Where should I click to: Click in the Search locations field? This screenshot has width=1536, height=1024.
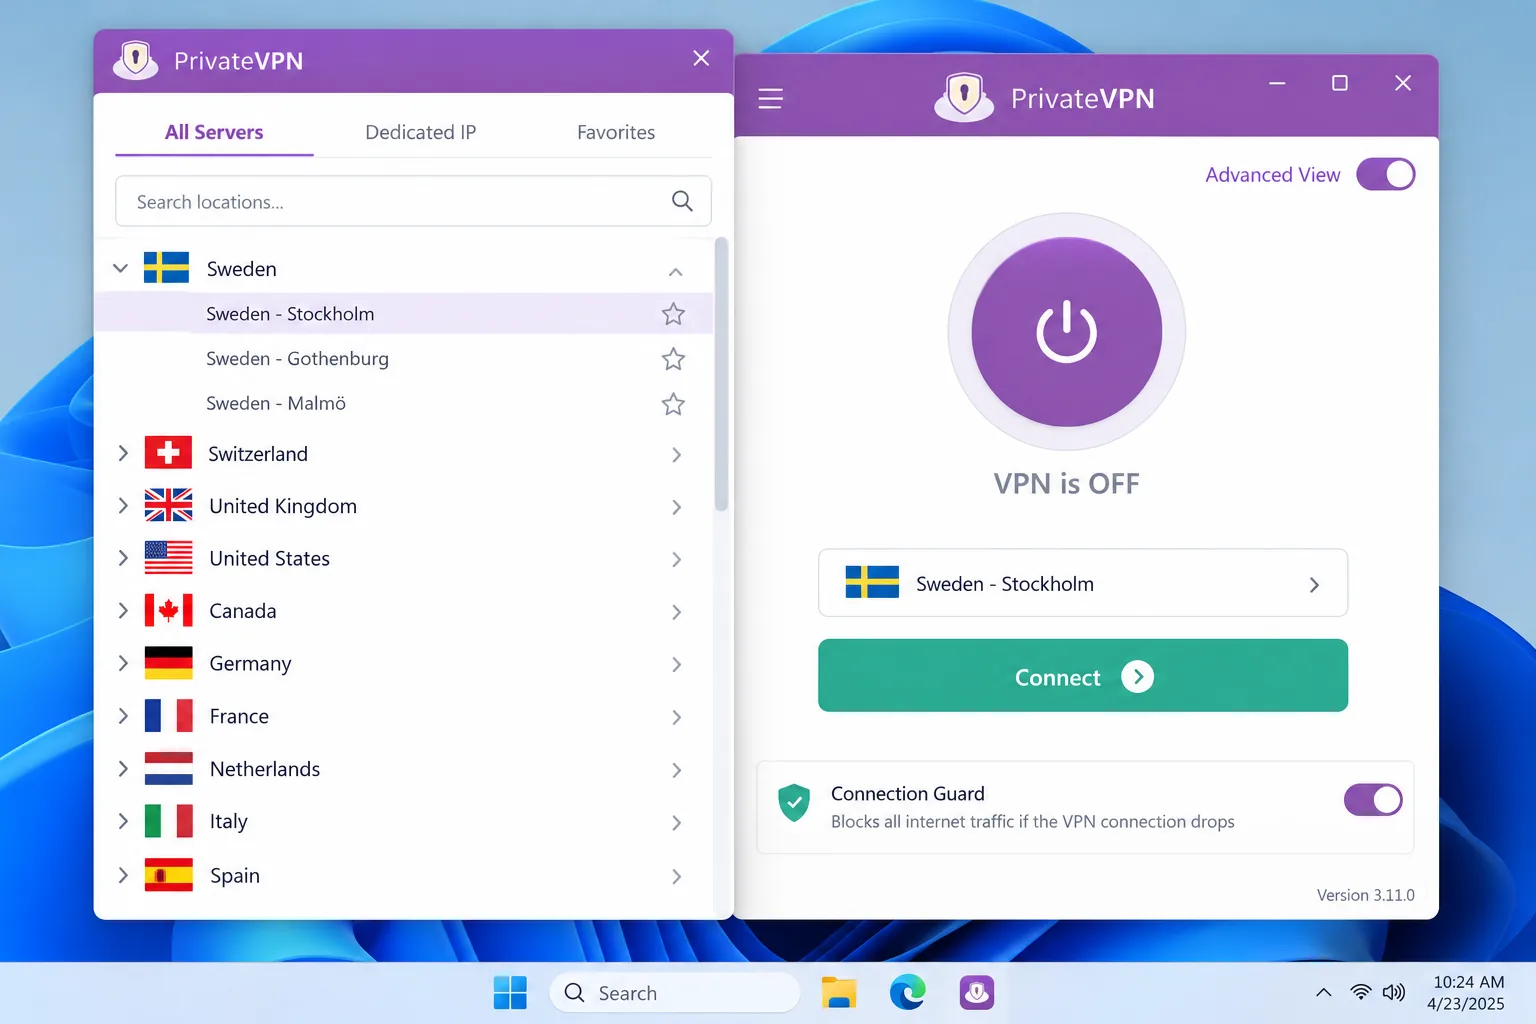click(x=413, y=201)
